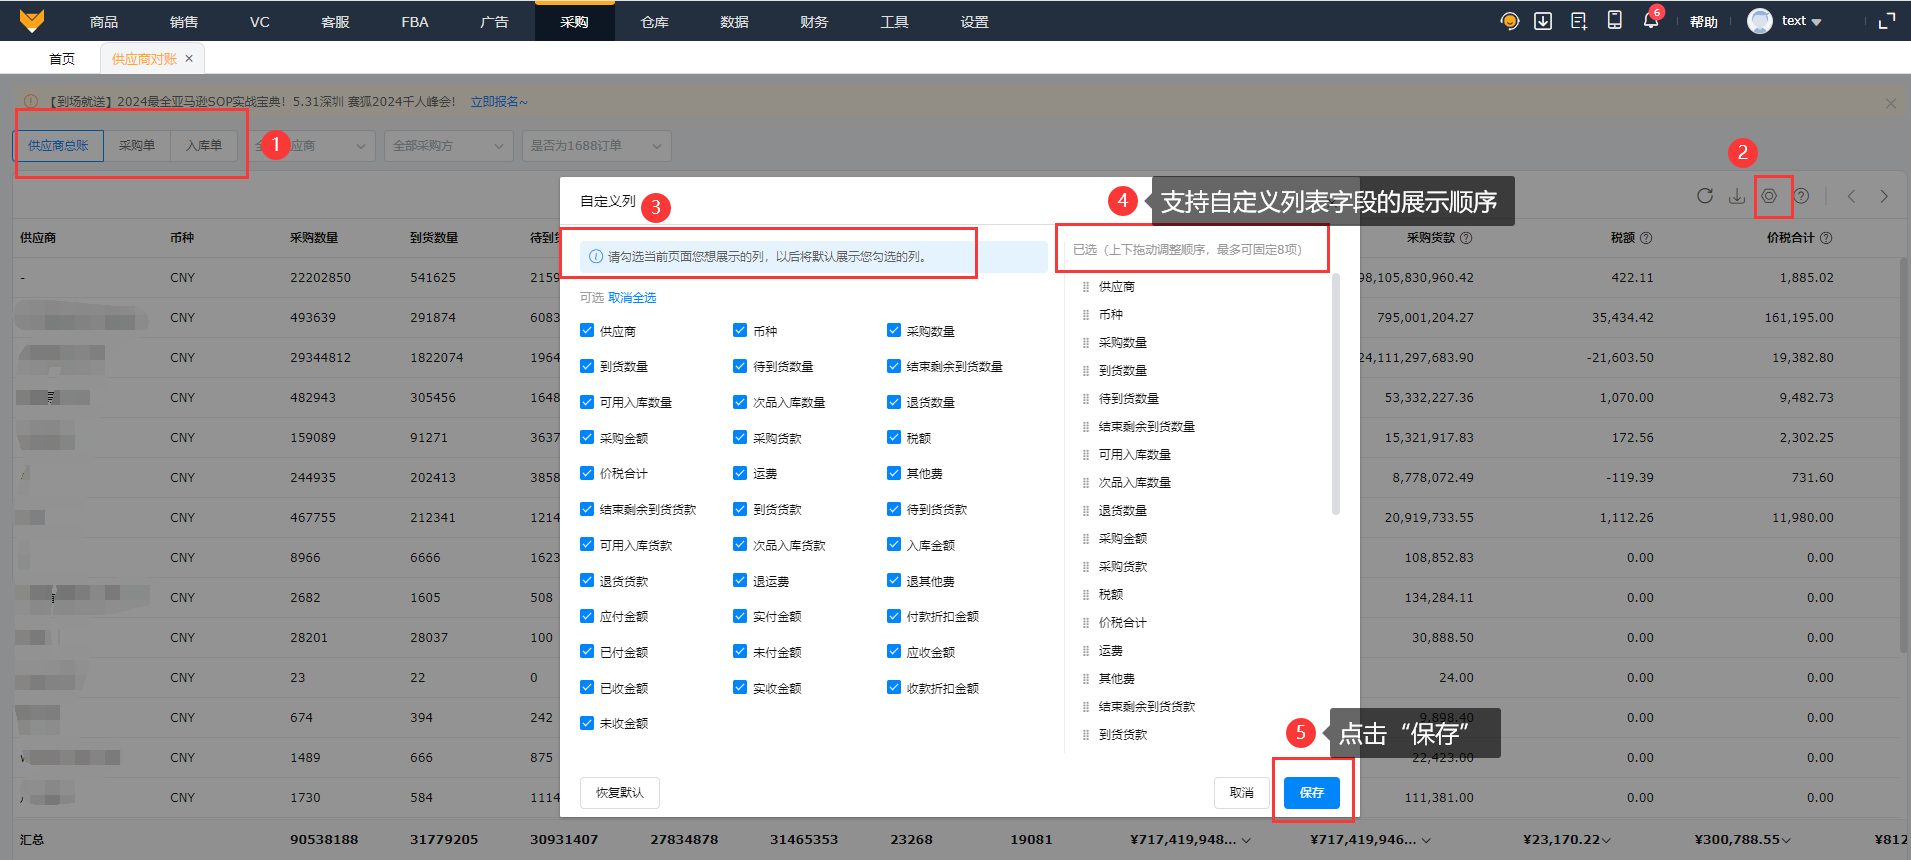Grab the drag handle of 价税合计 in selected list
Screen dimensions: 1911x860
pos(1086,623)
